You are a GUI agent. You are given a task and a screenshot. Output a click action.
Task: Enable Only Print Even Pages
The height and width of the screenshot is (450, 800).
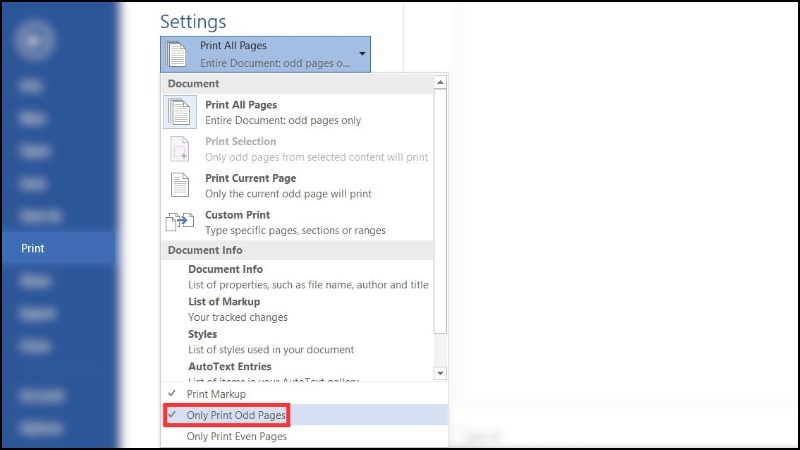[x=238, y=436]
